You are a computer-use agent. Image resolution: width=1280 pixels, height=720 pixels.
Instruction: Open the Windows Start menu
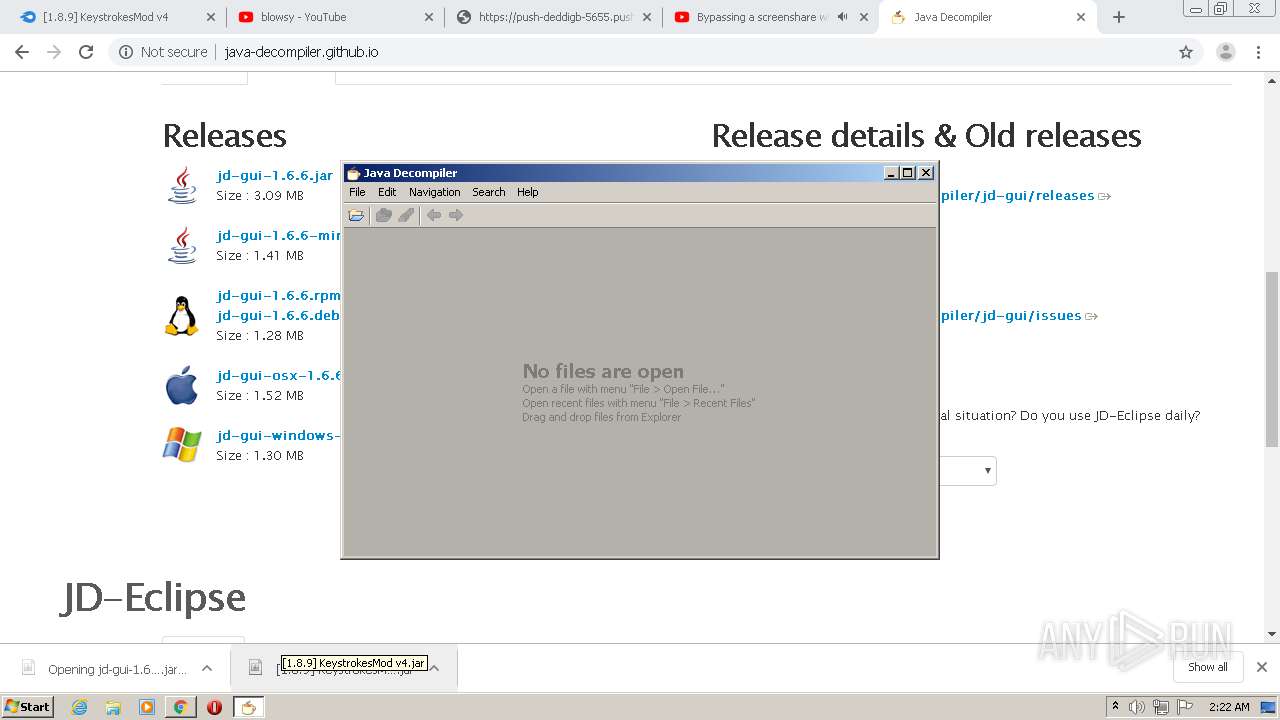(28, 706)
